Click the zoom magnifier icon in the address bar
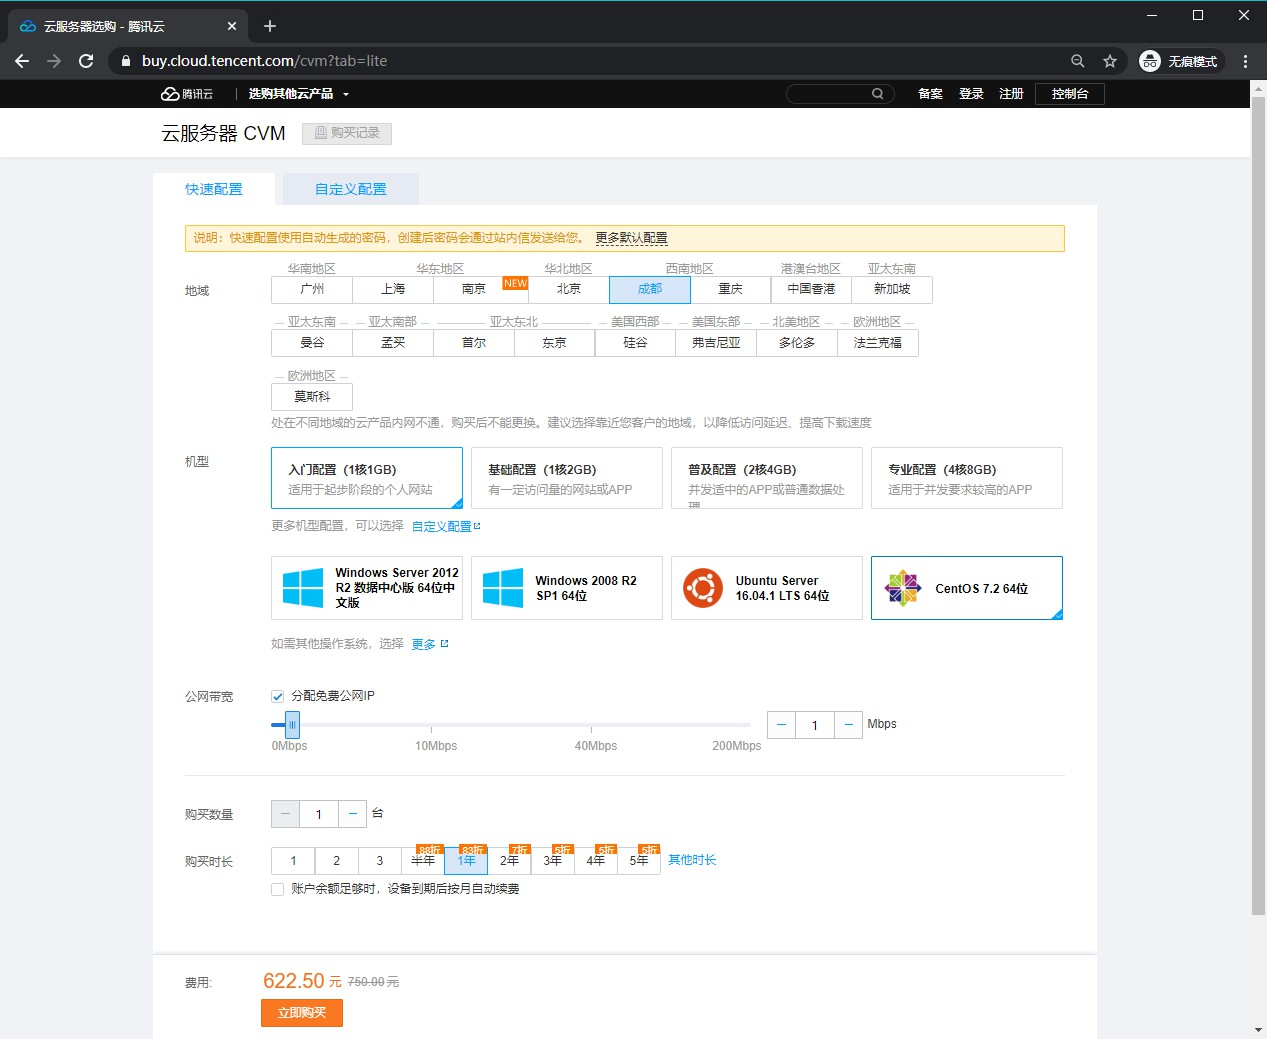 click(1078, 61)
